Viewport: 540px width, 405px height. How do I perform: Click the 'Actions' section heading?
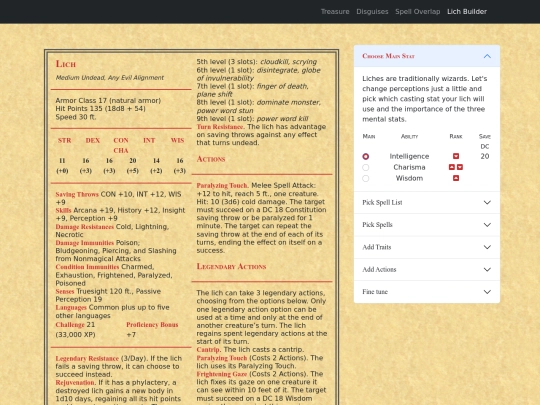click(211, 159)
